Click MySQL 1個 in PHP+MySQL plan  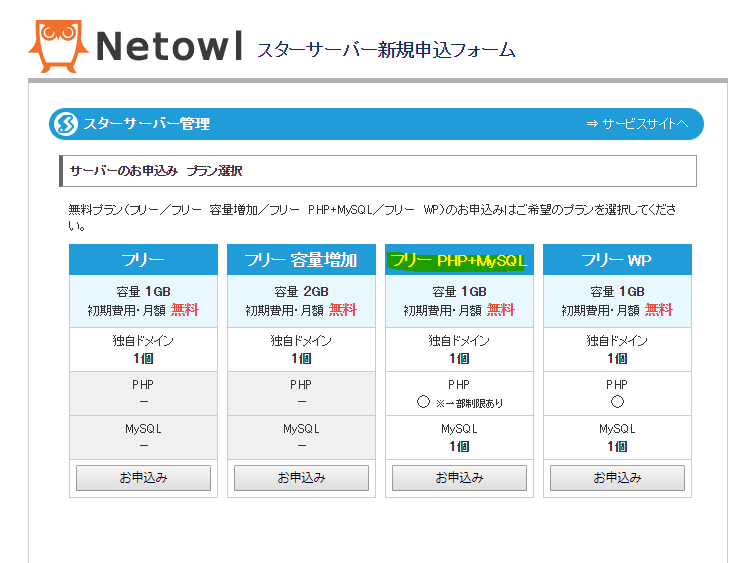459,437
